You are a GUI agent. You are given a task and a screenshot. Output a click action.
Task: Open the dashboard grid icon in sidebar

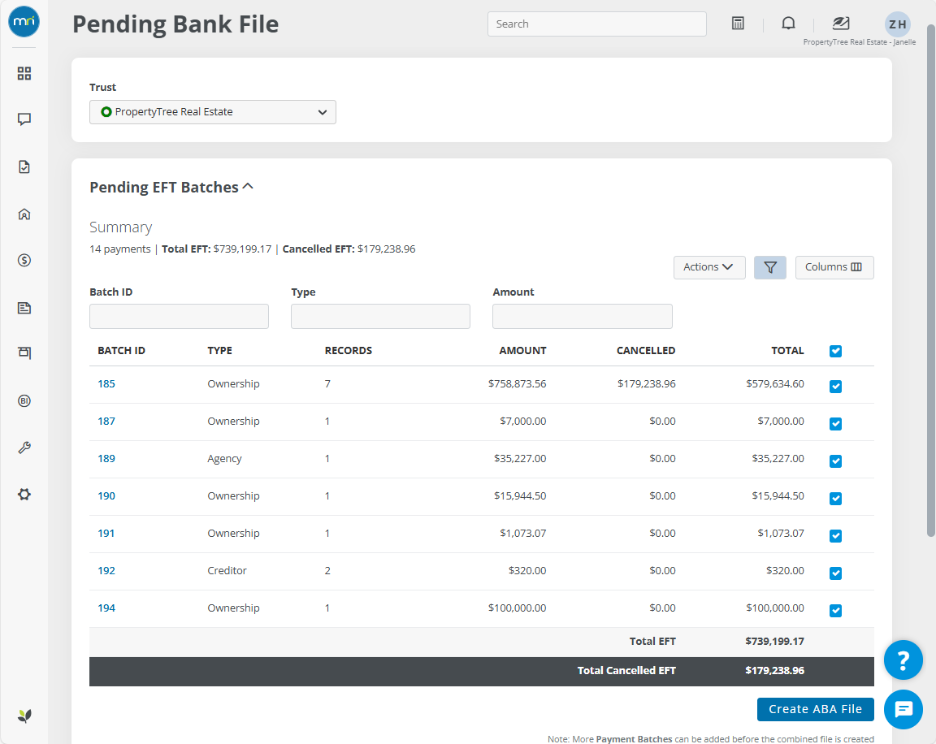coord(24,73)
